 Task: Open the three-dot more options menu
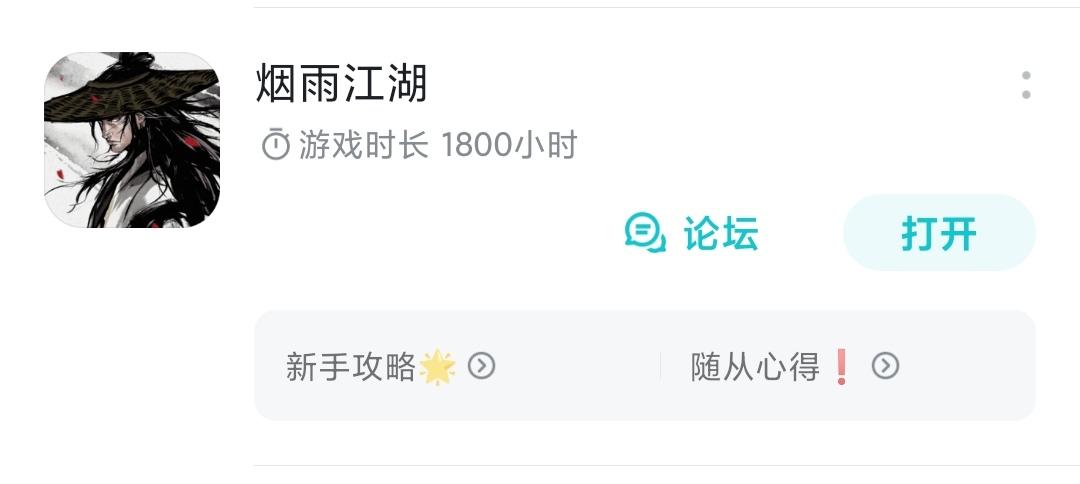[x=1026, y=85]
